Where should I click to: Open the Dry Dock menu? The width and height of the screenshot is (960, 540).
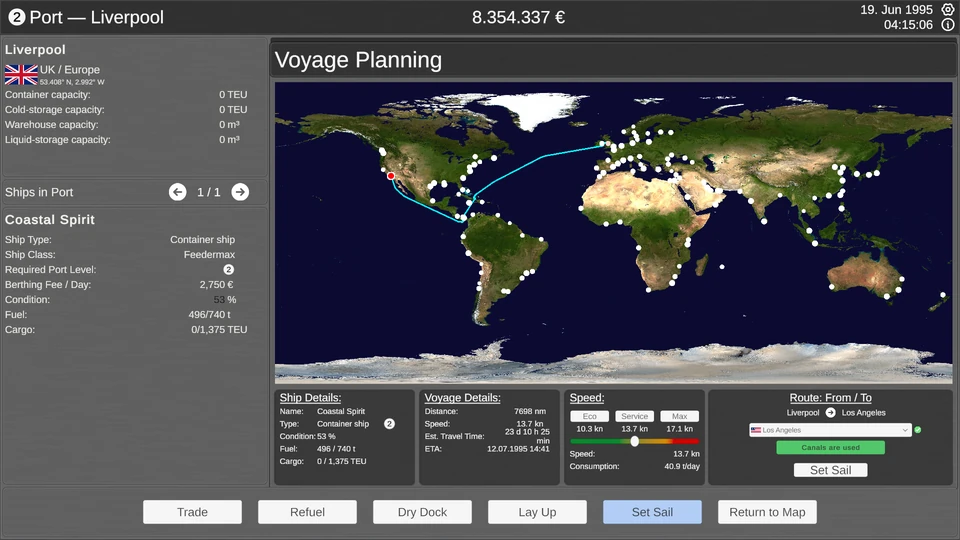422,512
